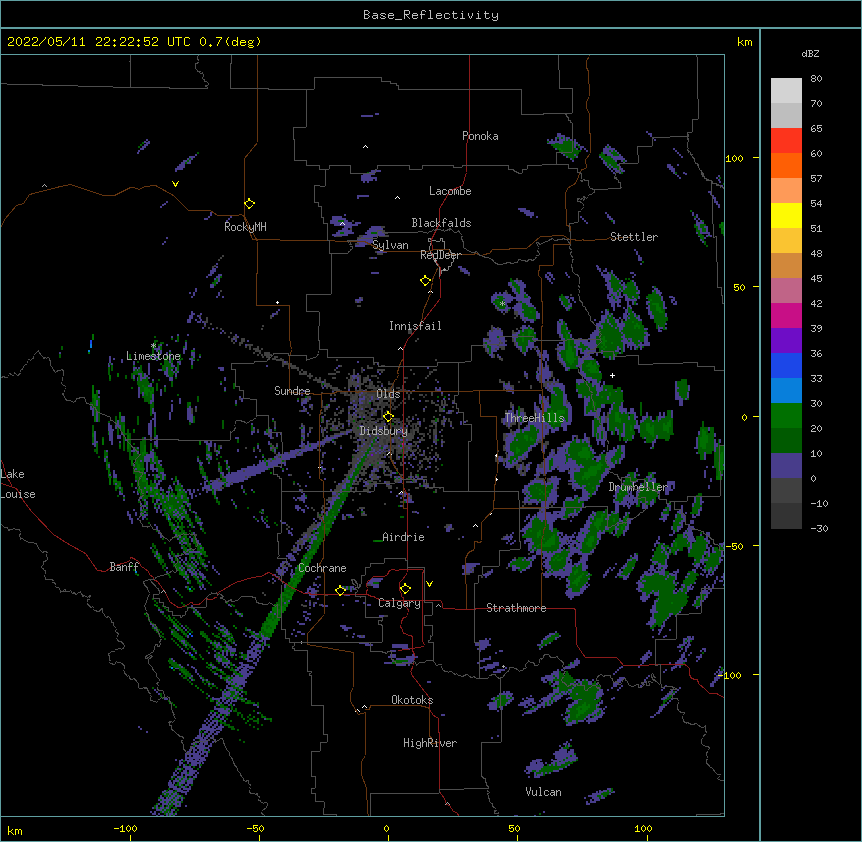Click the km unit label at bottom left
Image resolution: width=862 pixels, height=842 pixels.
click(x=14, y=831)
